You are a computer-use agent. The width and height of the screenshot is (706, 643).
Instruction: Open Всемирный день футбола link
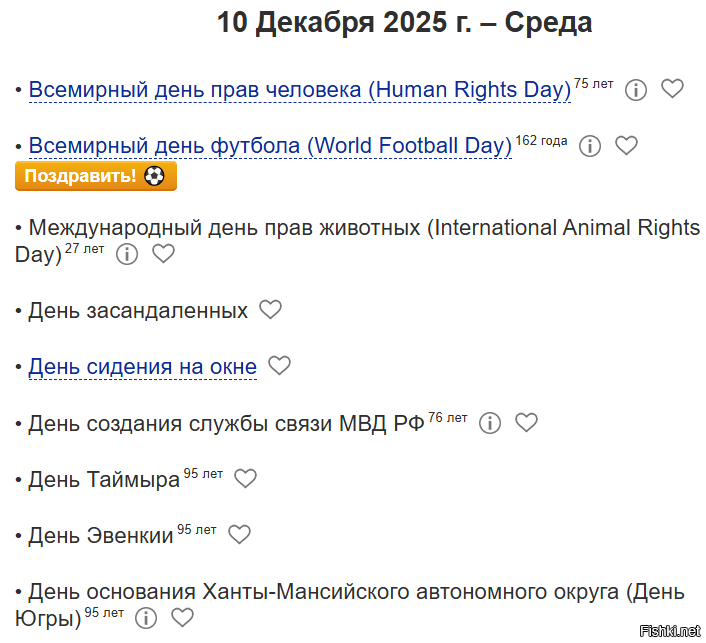(x=270, y=146)
